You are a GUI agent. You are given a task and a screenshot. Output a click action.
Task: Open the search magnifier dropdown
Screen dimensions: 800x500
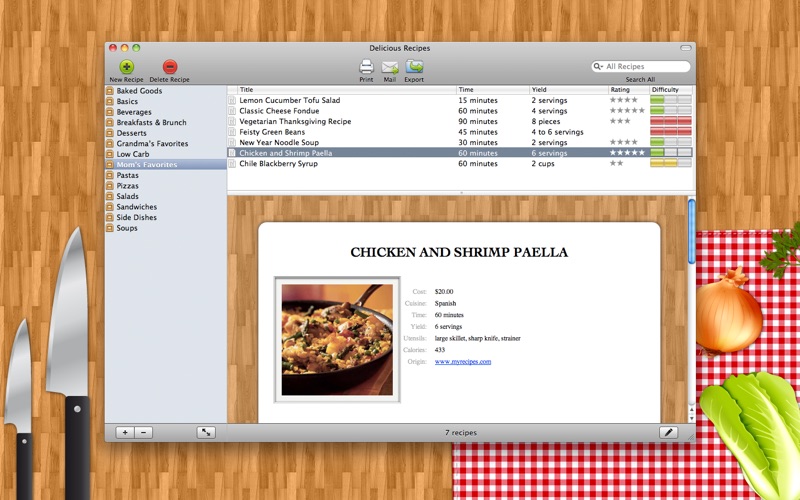(599, 67)
